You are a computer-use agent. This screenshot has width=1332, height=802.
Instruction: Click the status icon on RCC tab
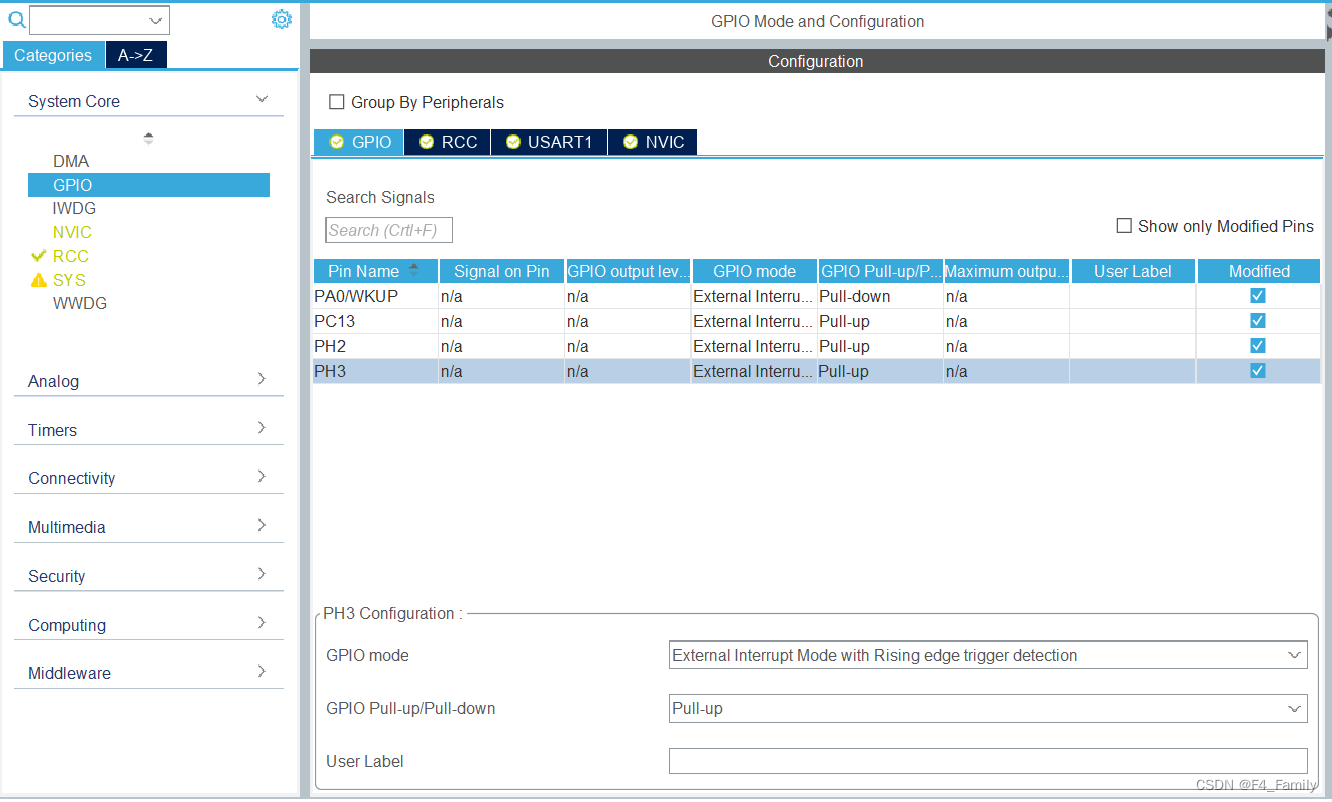[427, 142]
